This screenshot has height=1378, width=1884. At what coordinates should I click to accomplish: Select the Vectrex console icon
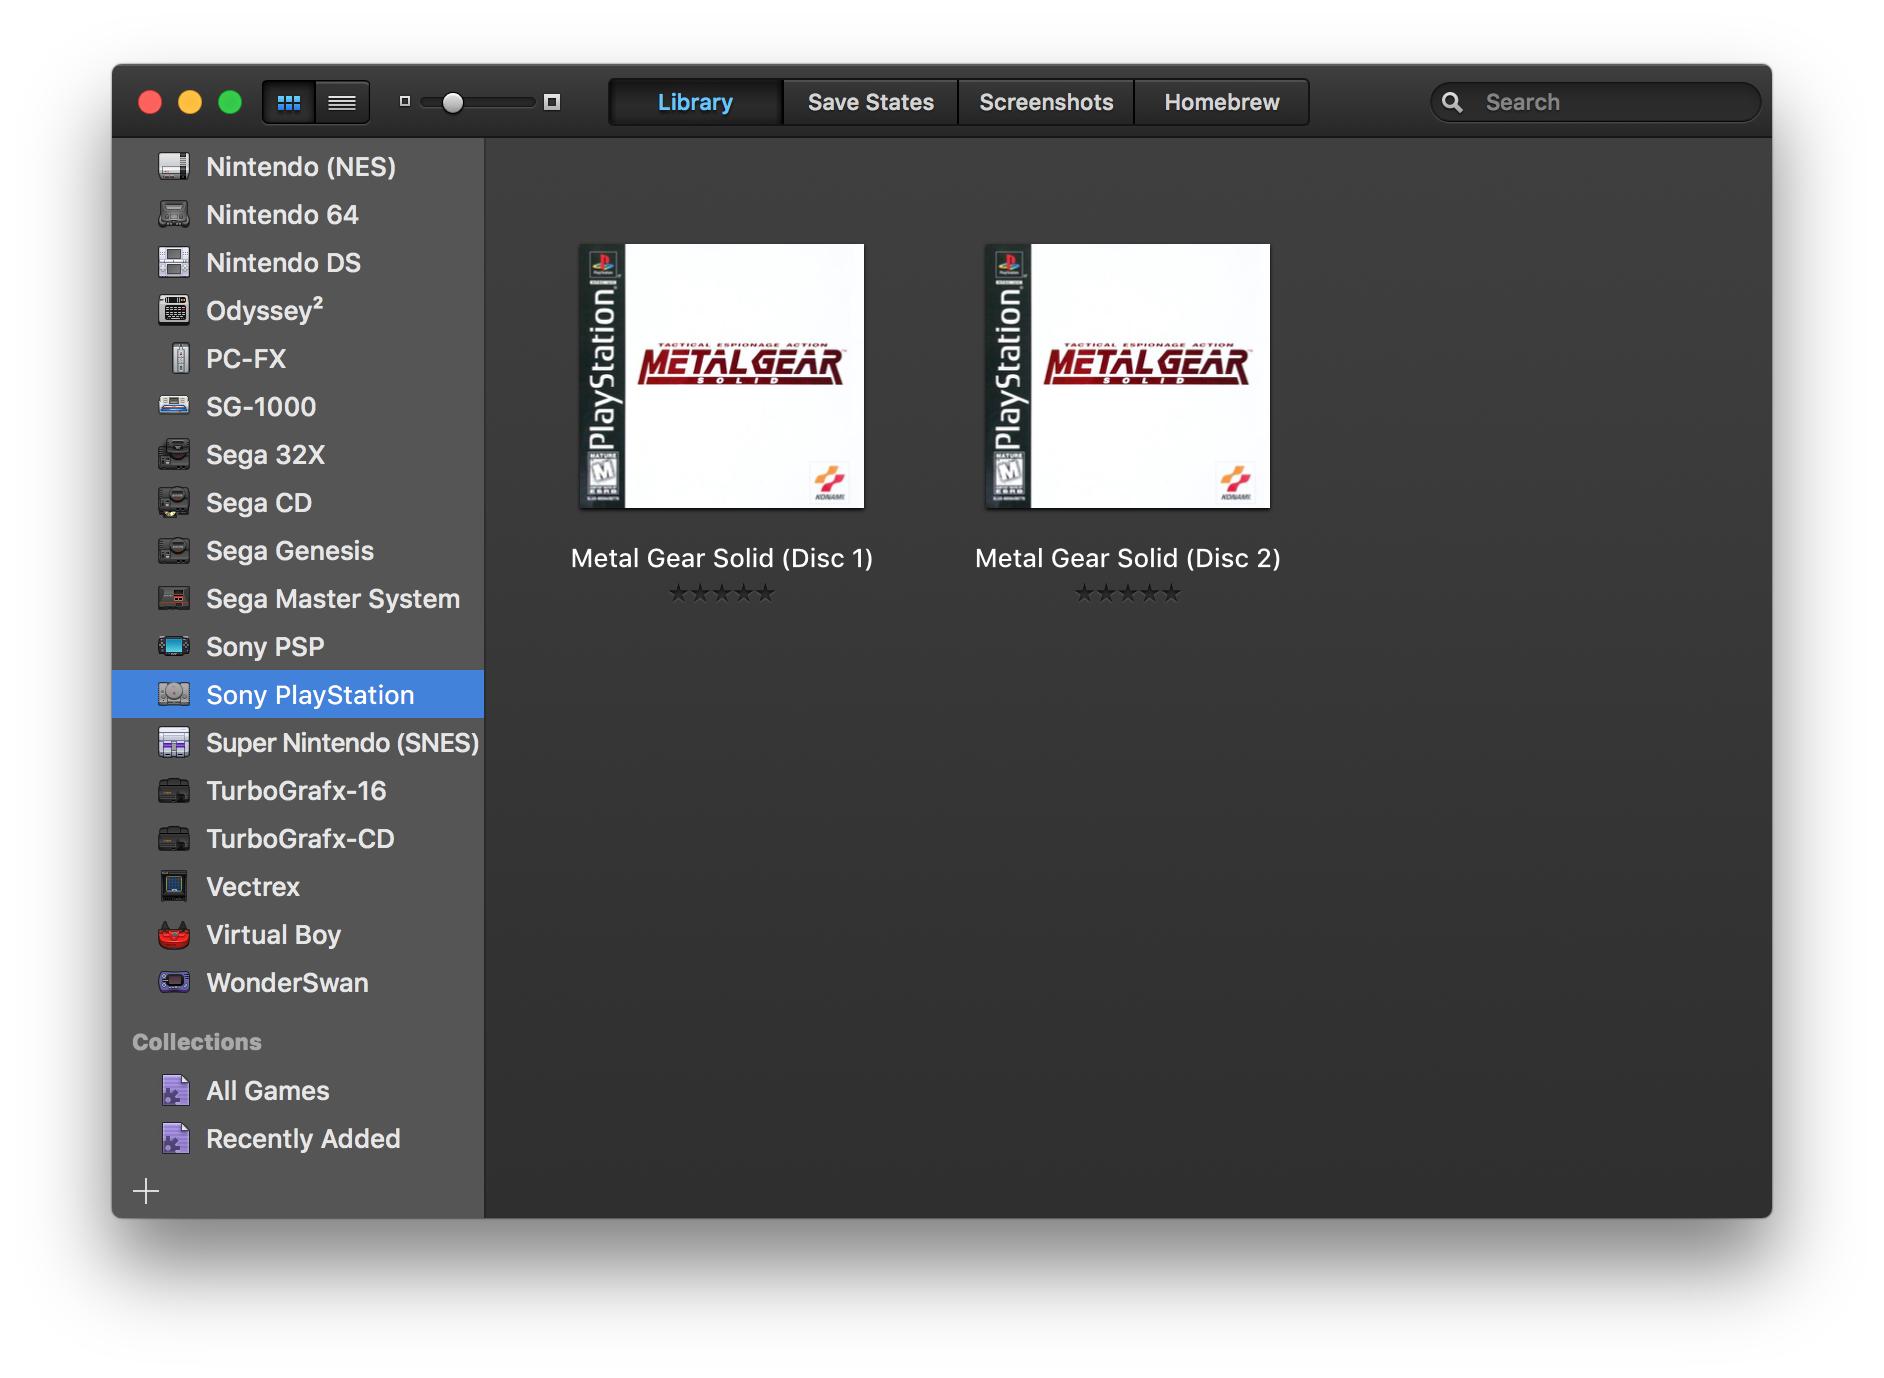pos(174,886)
